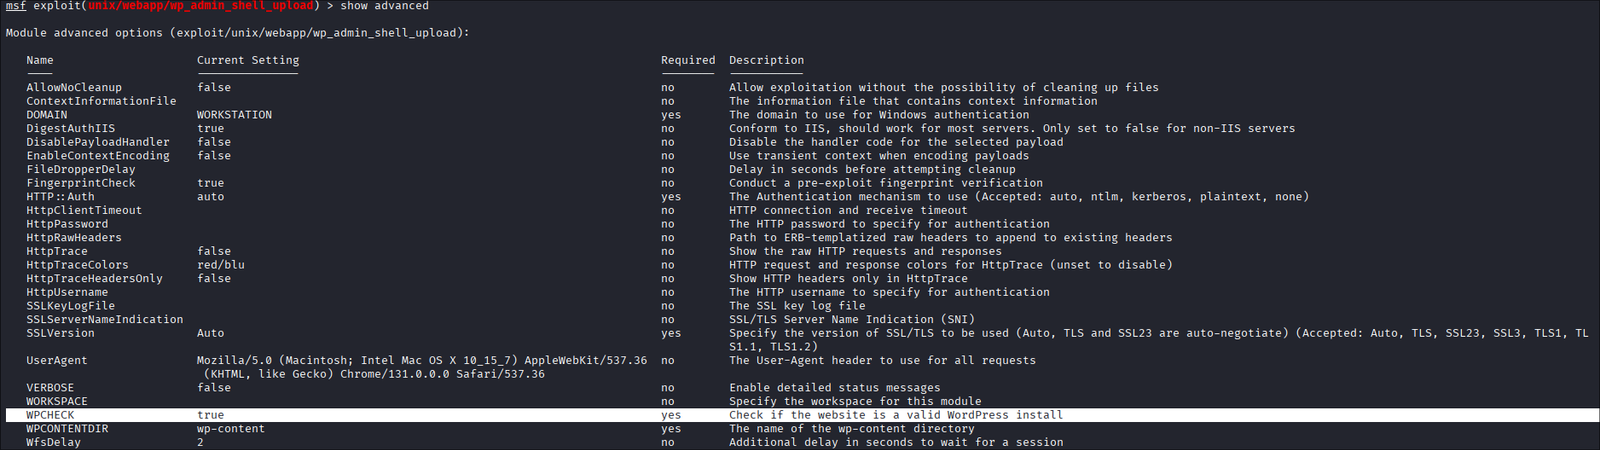Click the SSLVersion option name

click(60, 333)
